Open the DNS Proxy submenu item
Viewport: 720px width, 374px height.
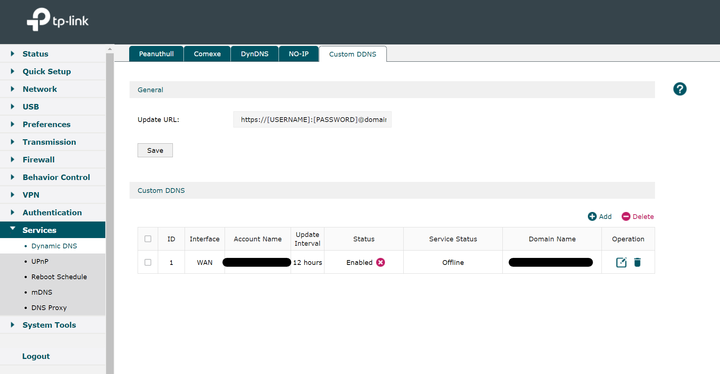[x=52, y=307]
